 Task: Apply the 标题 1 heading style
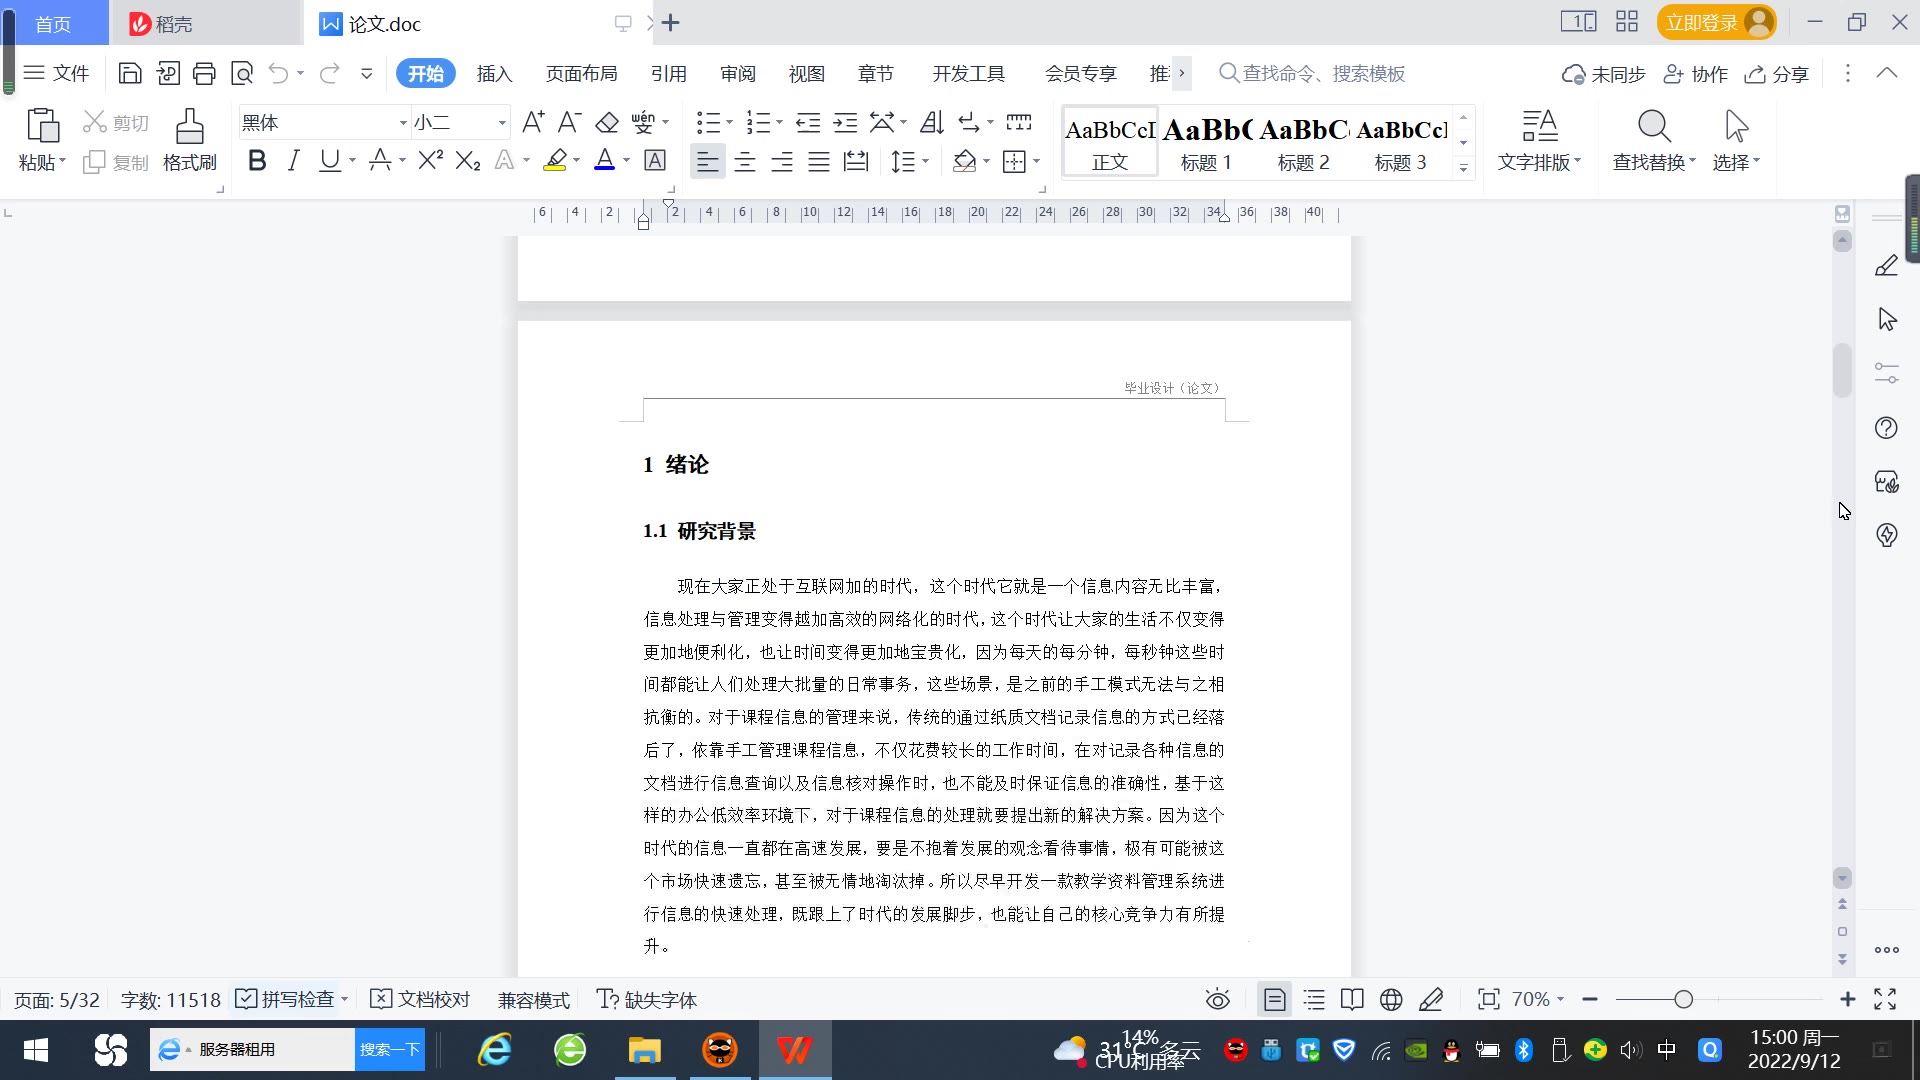[1206, 142]
